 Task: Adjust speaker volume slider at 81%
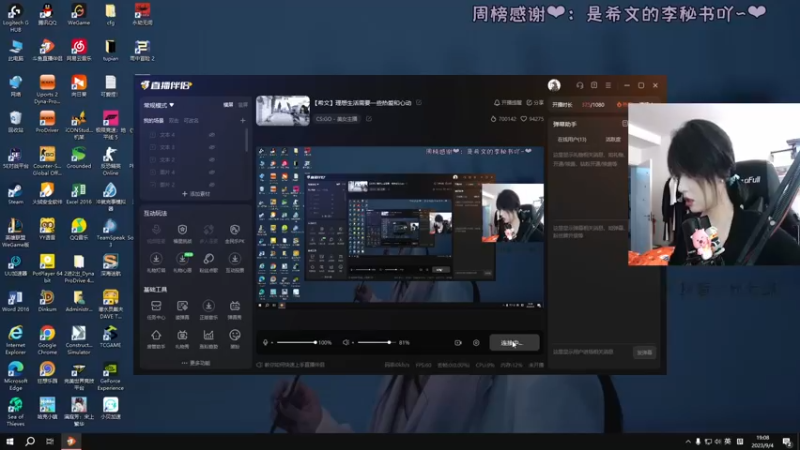pos(375,342)
